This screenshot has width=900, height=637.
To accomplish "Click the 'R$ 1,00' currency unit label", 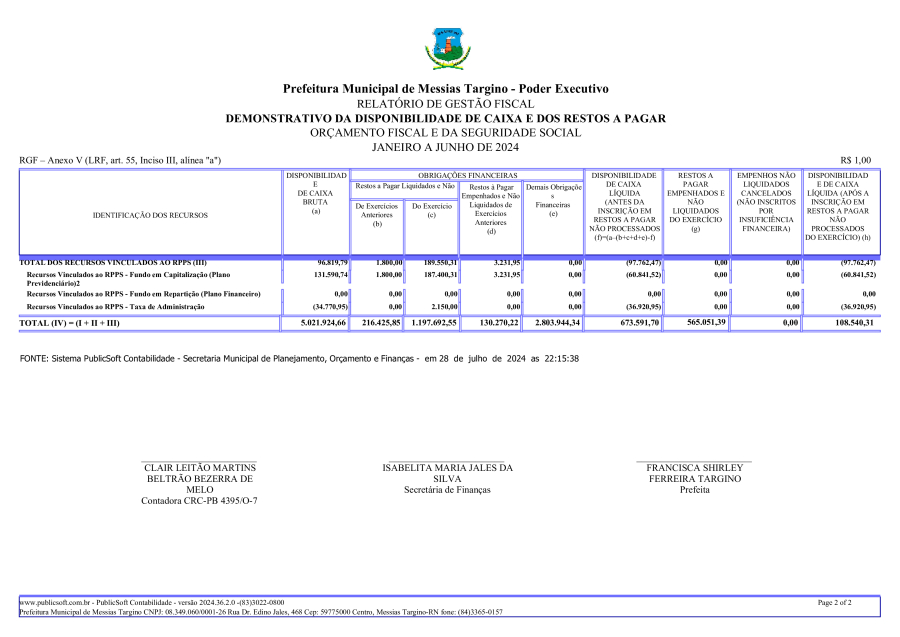I will tap(855, 160).
